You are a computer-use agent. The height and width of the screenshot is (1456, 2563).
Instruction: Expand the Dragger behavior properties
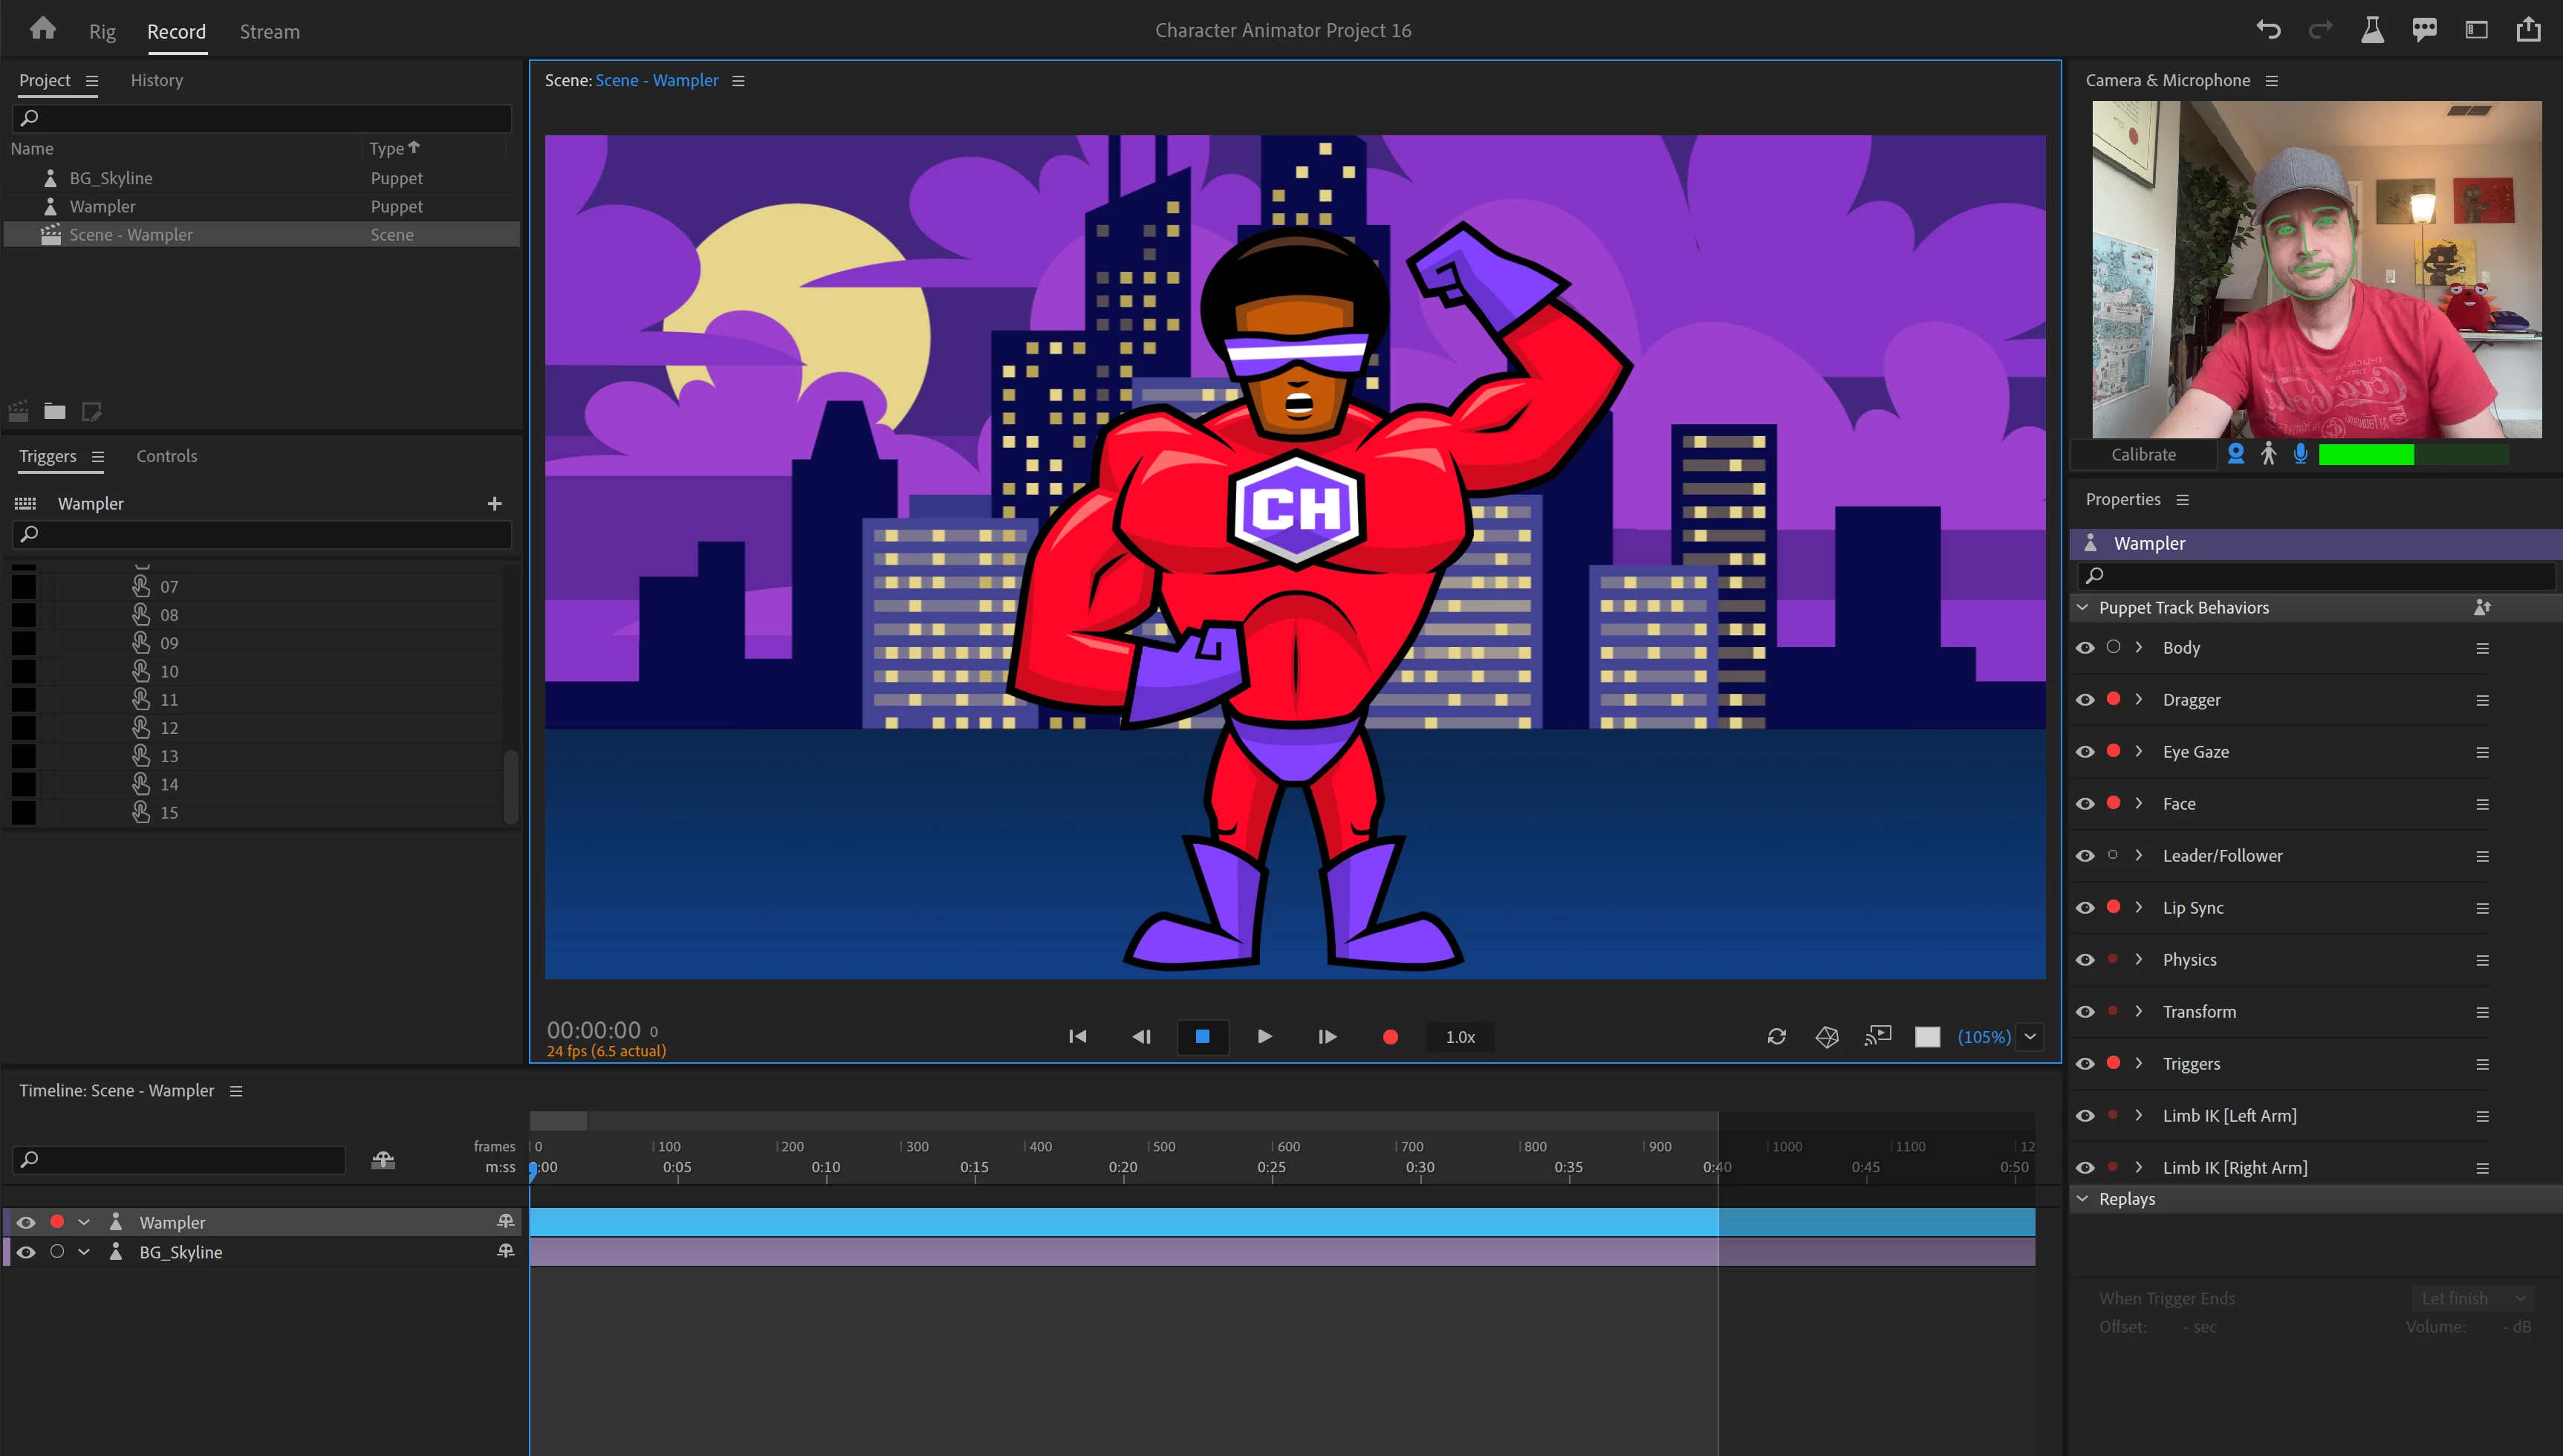(x=2139, y=699)
